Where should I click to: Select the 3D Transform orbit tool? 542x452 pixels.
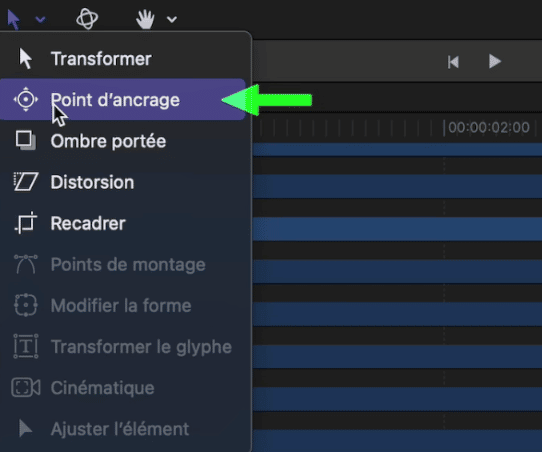[87, 19]
